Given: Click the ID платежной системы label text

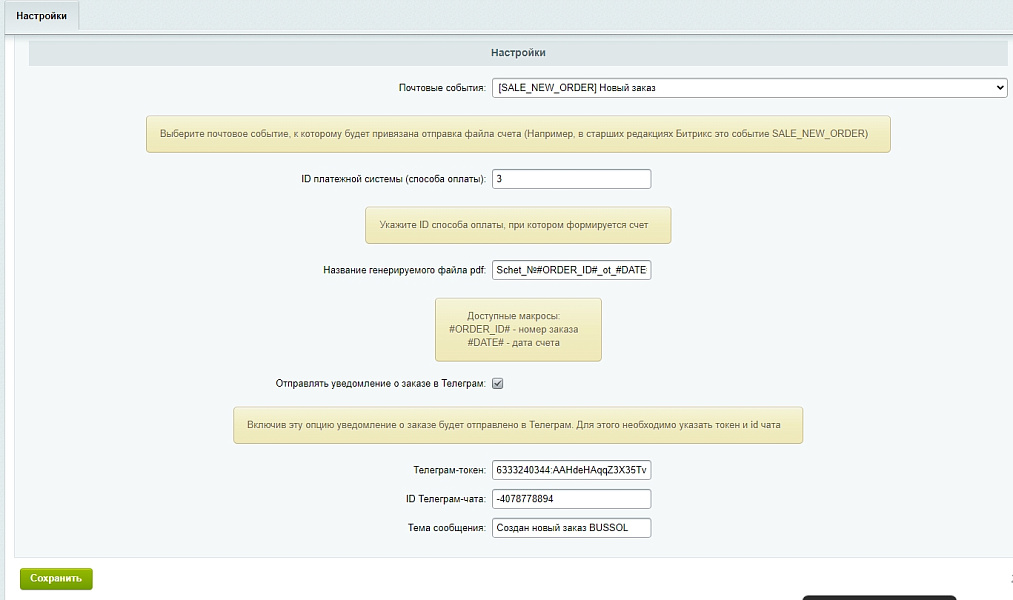Looking at the screenshot, I should tap(393, 179).
